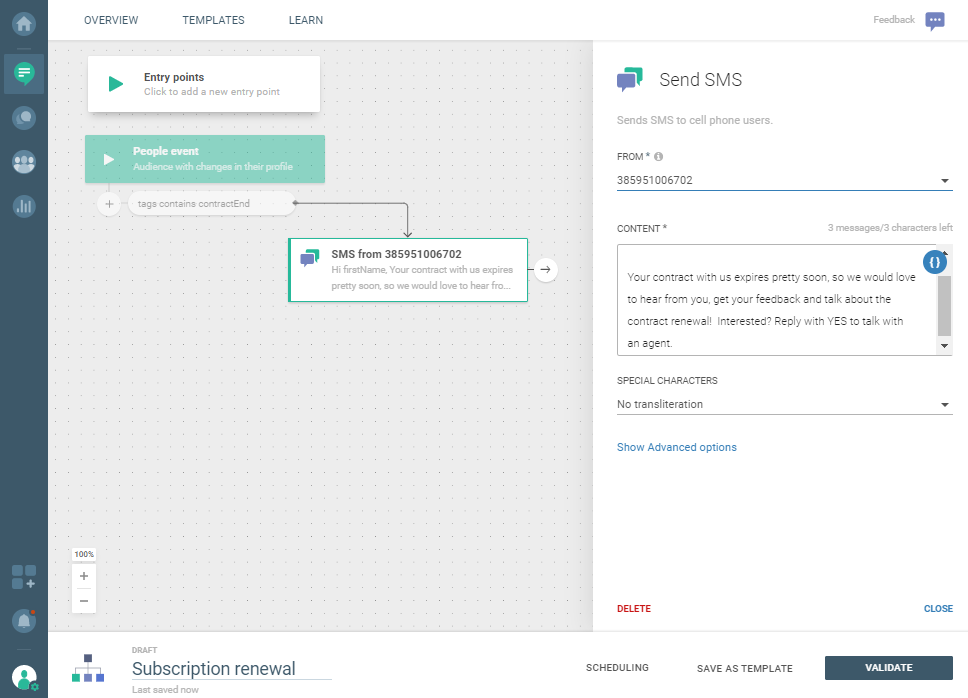
Task: Switch to the Templates tab
Action: click(213, 20)
